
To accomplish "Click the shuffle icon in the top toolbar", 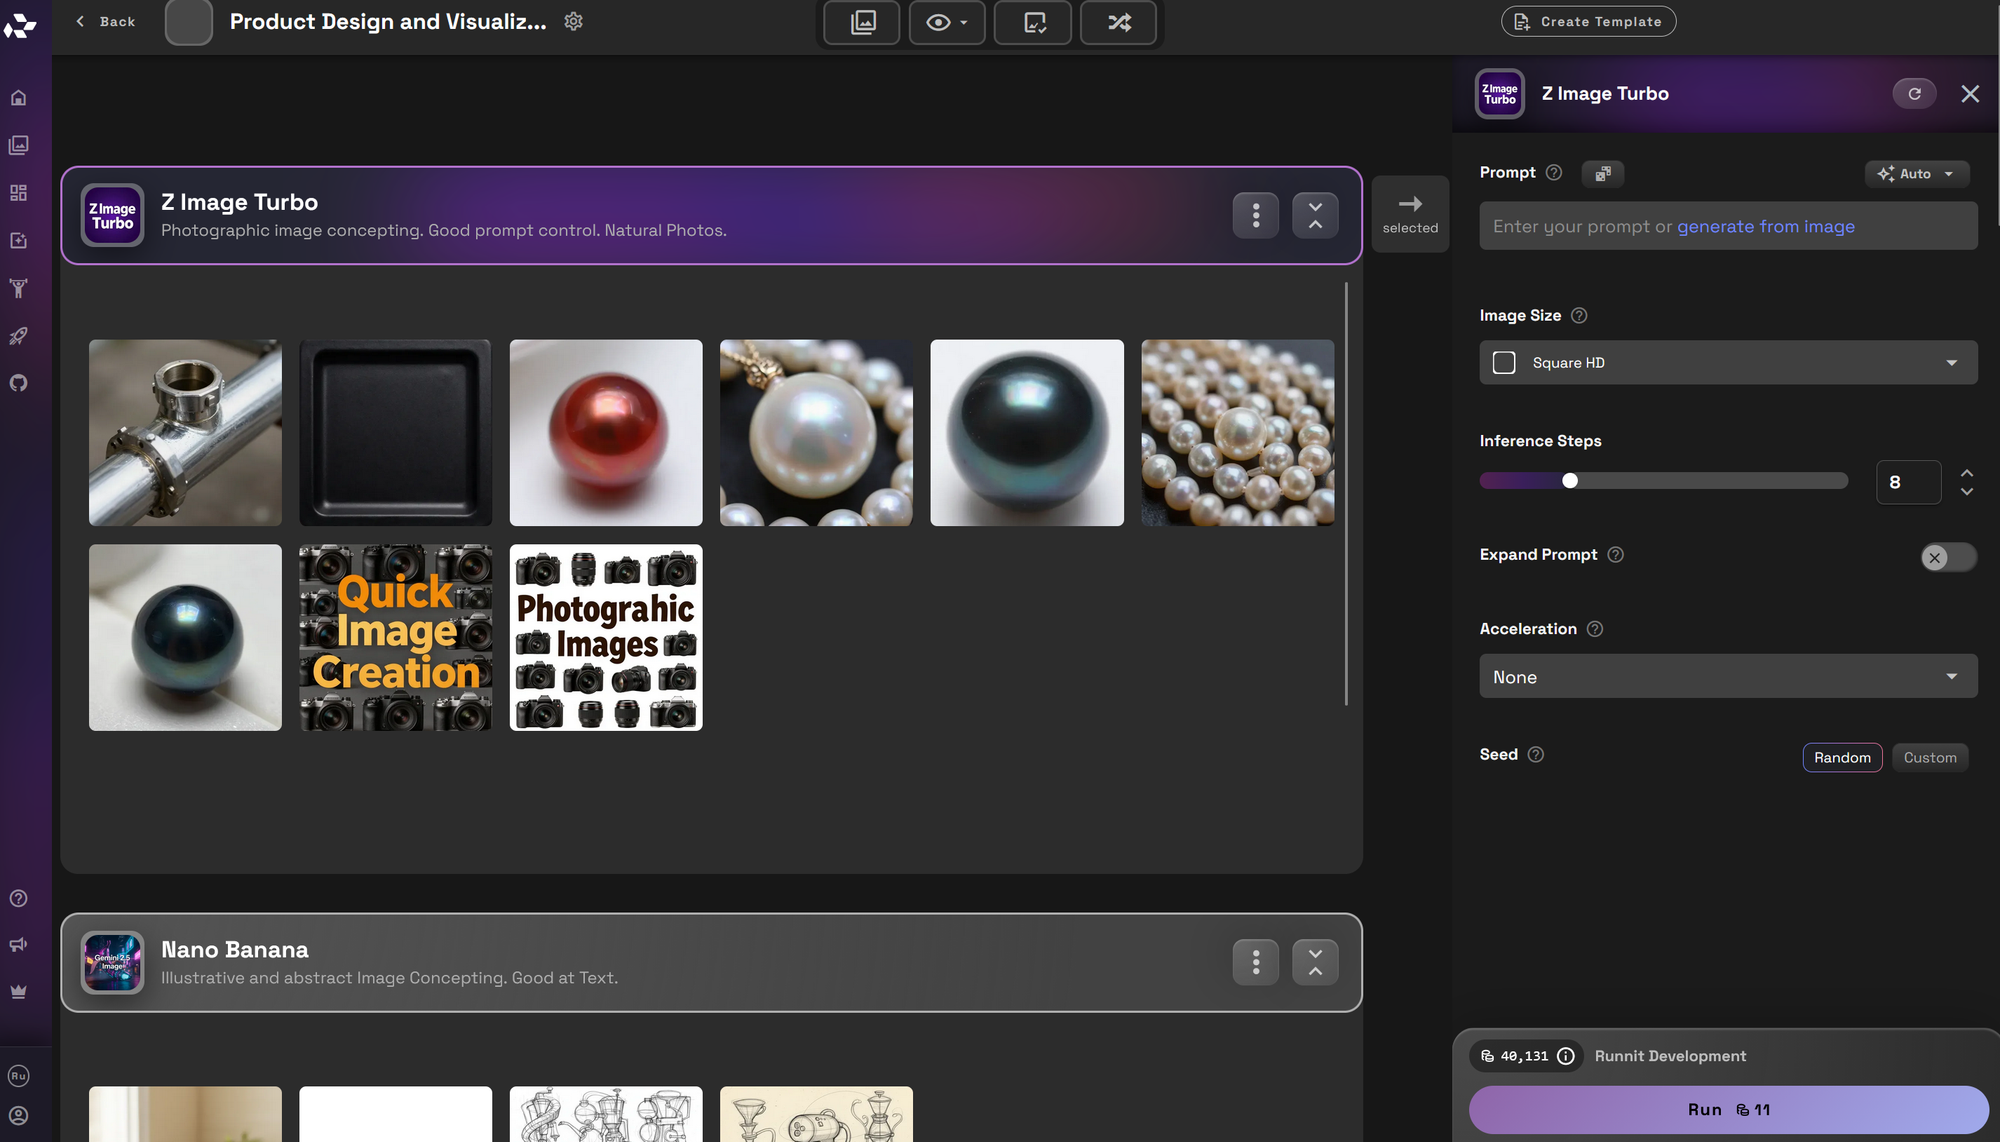I will click(x=1118, y=21).
